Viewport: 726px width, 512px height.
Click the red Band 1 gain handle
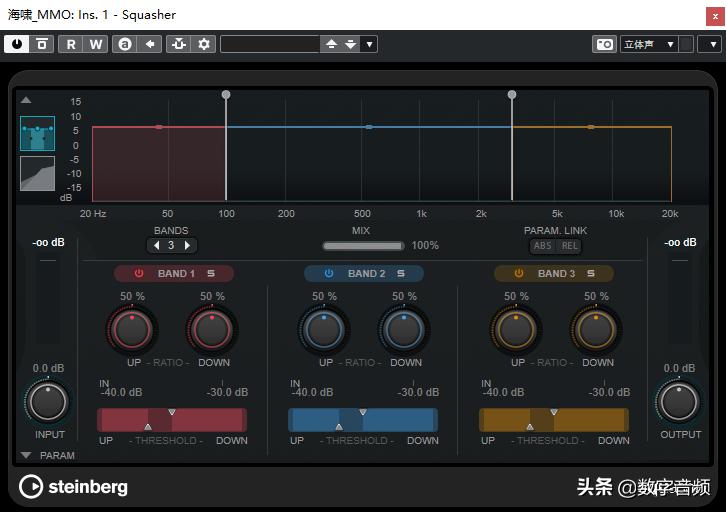coord(159,127)
